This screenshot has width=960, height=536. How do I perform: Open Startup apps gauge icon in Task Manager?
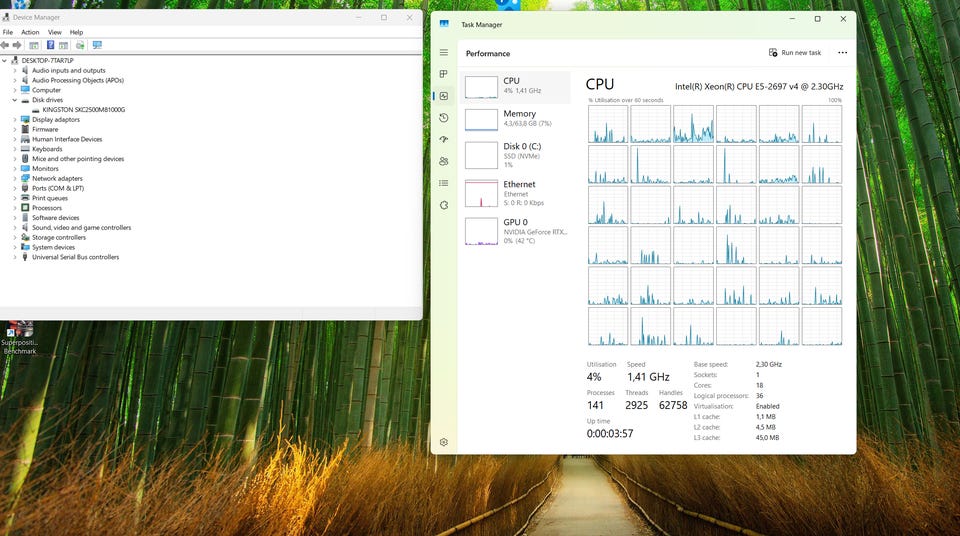444,140
